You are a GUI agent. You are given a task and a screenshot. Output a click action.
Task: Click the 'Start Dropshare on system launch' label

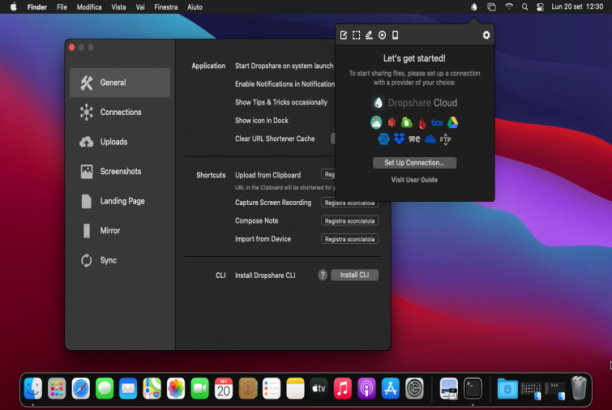tap(284, 66)
